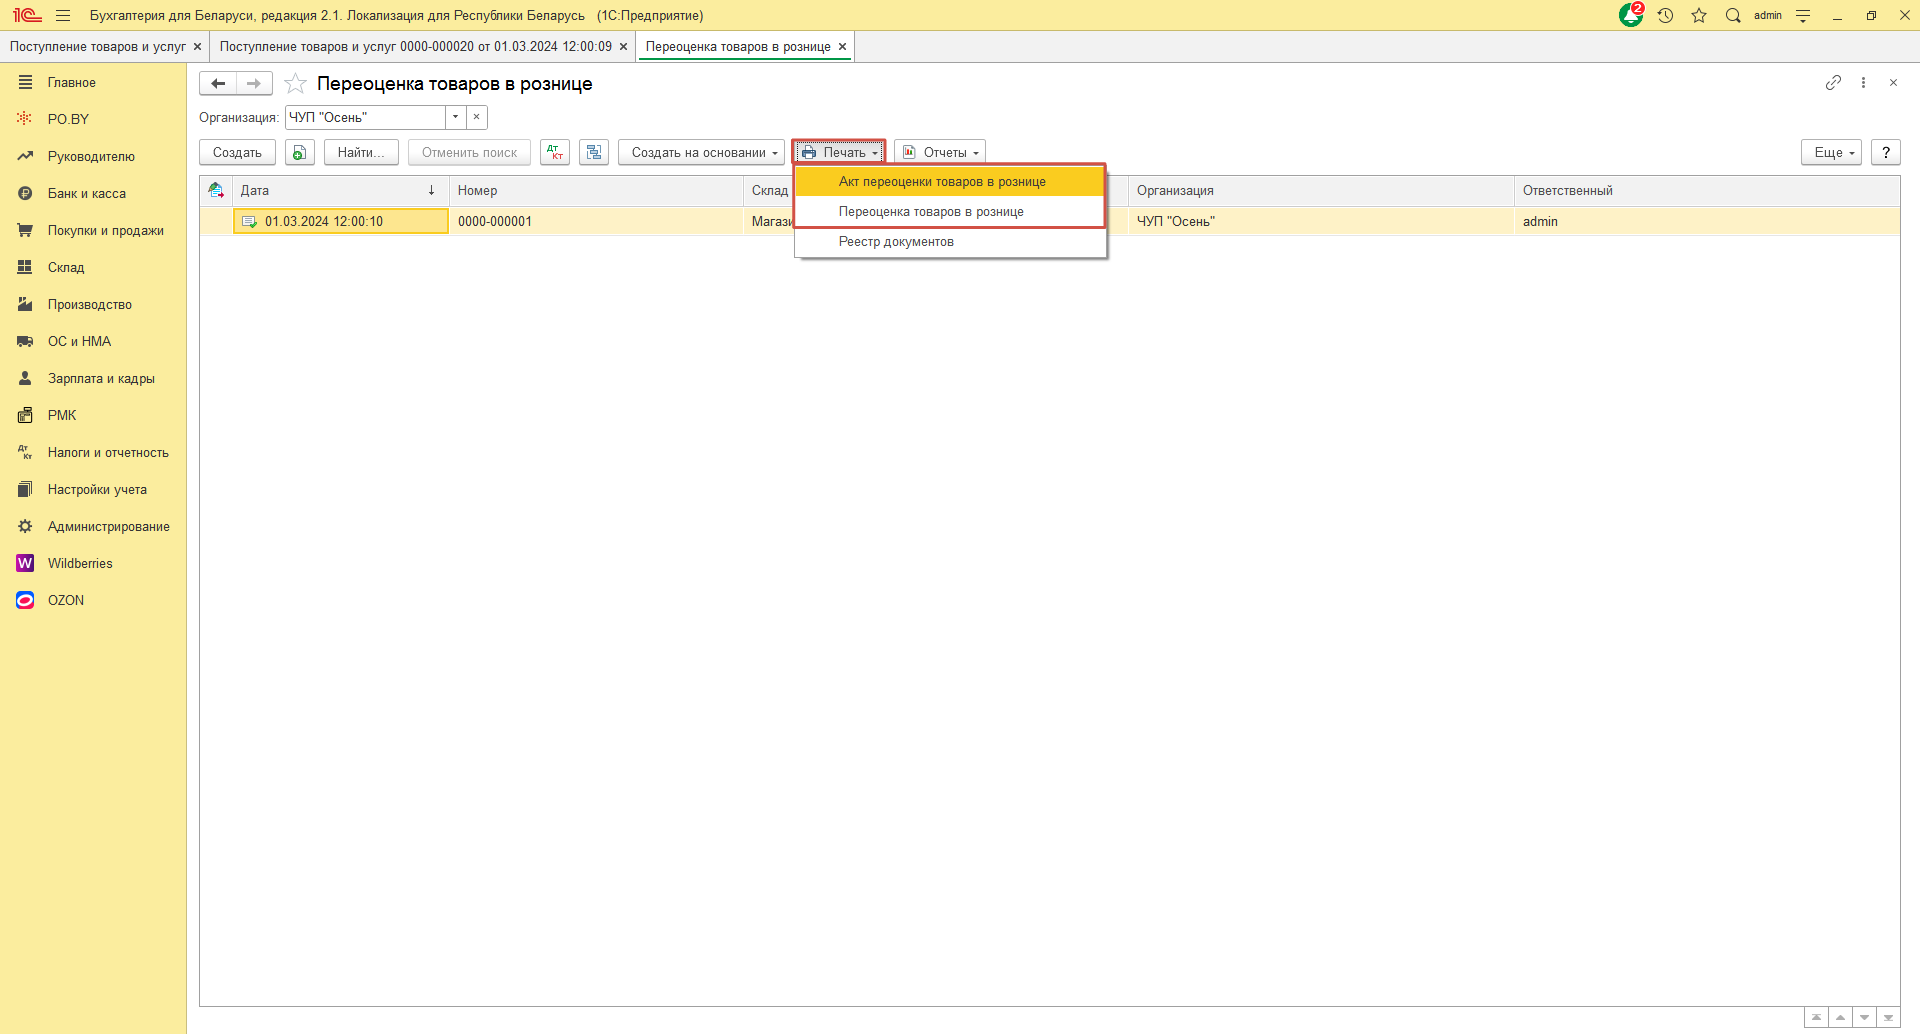The image size is (1920, 1034).
Task: Copy the link using the chain icon
Action: pos(1833,83)
